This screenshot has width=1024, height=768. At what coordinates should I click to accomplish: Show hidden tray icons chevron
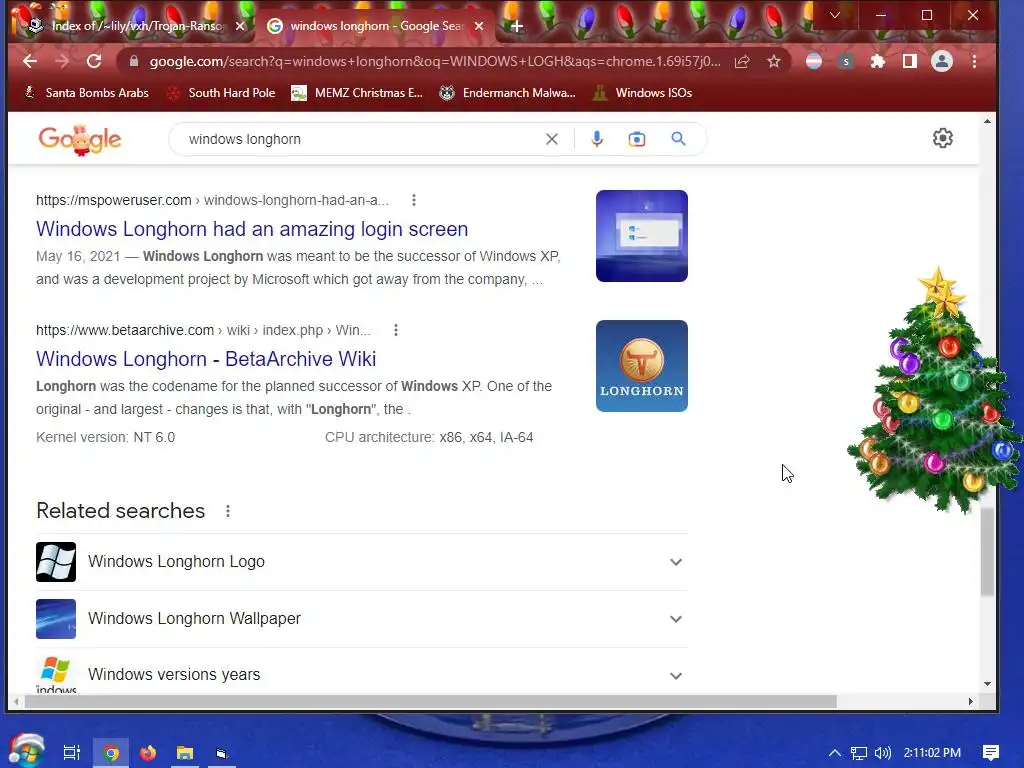point(835,753)
